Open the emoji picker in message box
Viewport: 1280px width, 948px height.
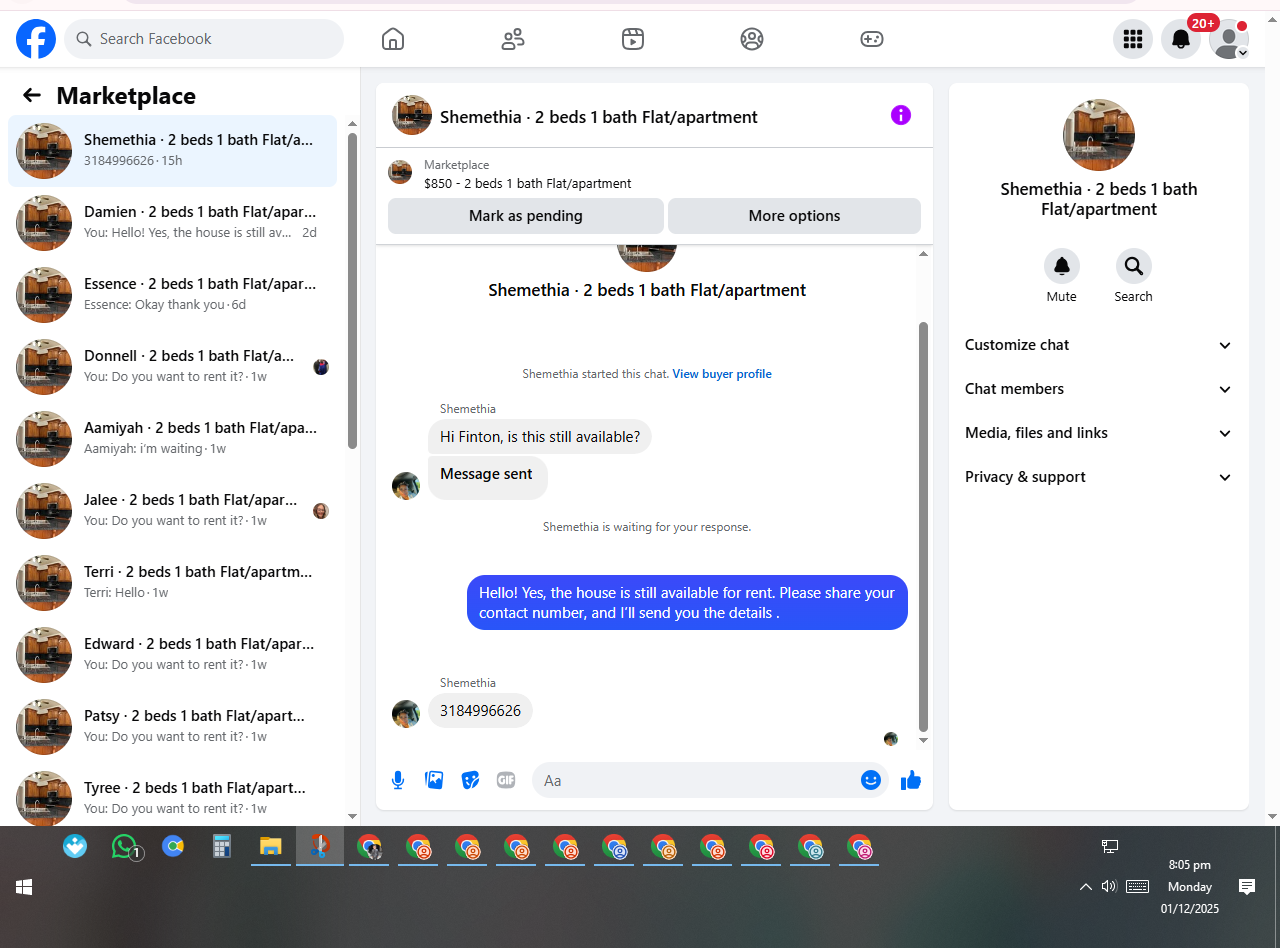coord(871,780)
